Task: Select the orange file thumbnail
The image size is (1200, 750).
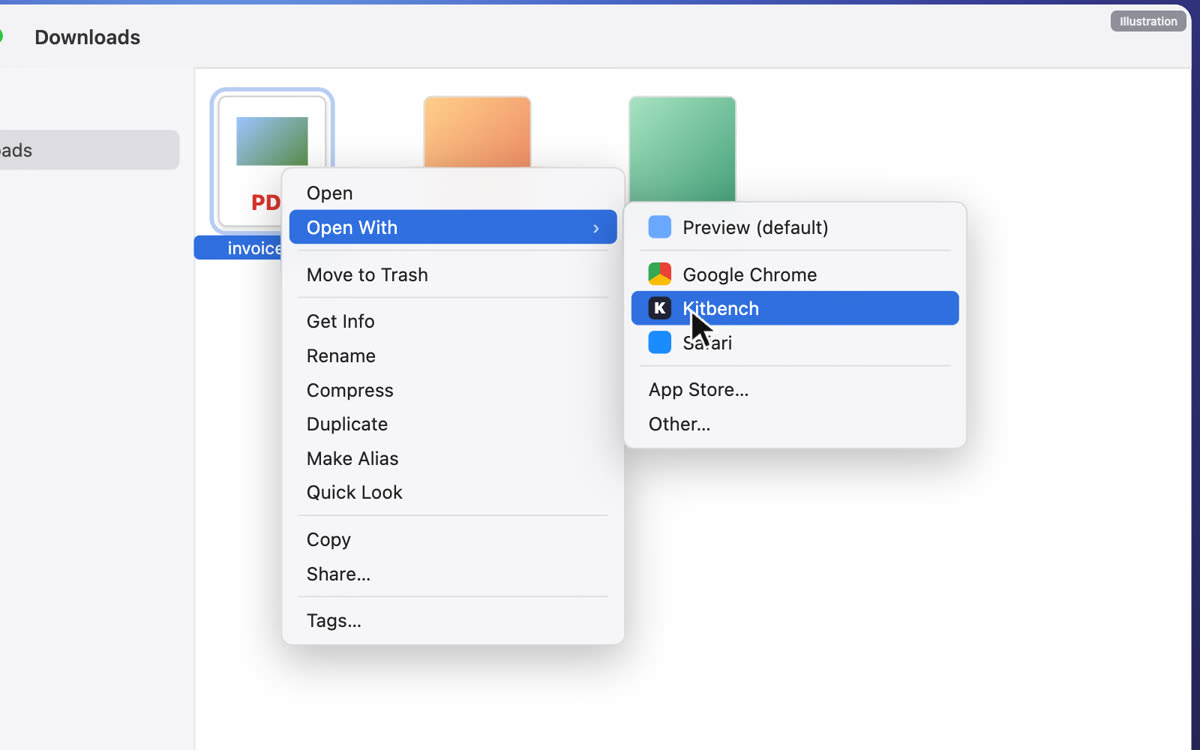Action: click(477, 133)
